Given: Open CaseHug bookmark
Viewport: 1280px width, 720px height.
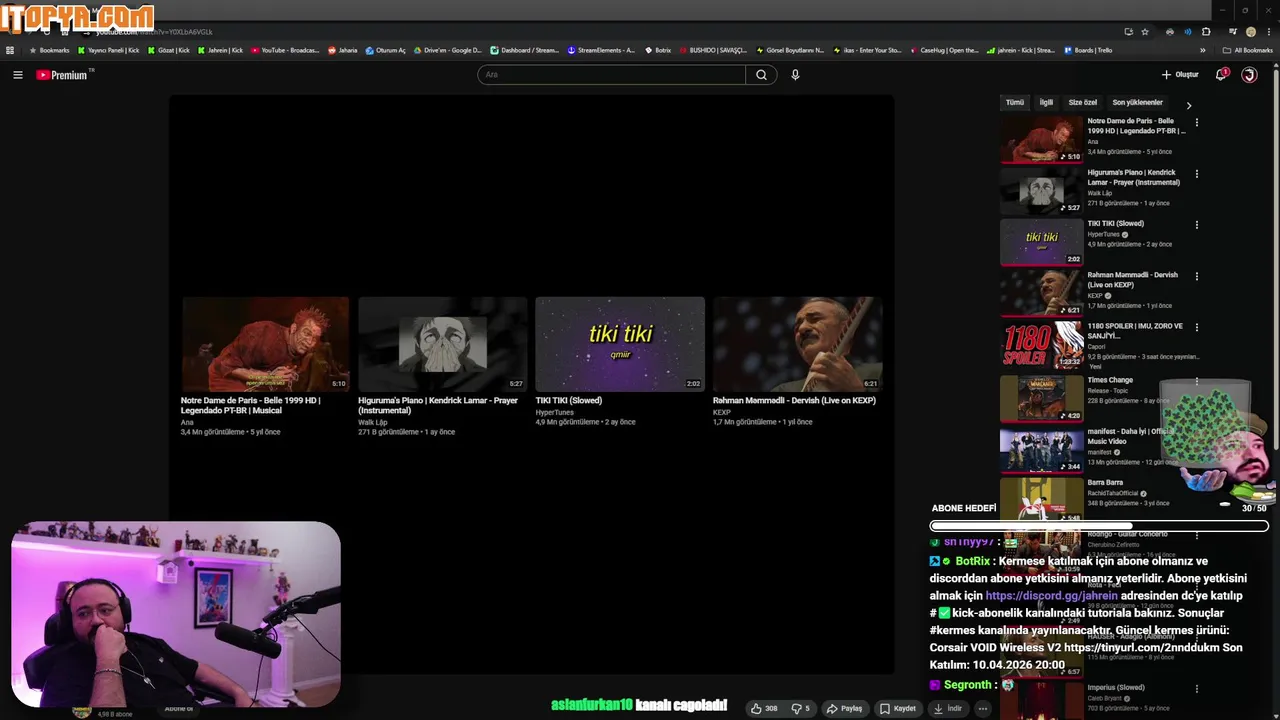Looking at the screenshot, I should pyautogui.click(x=944, y=50).
